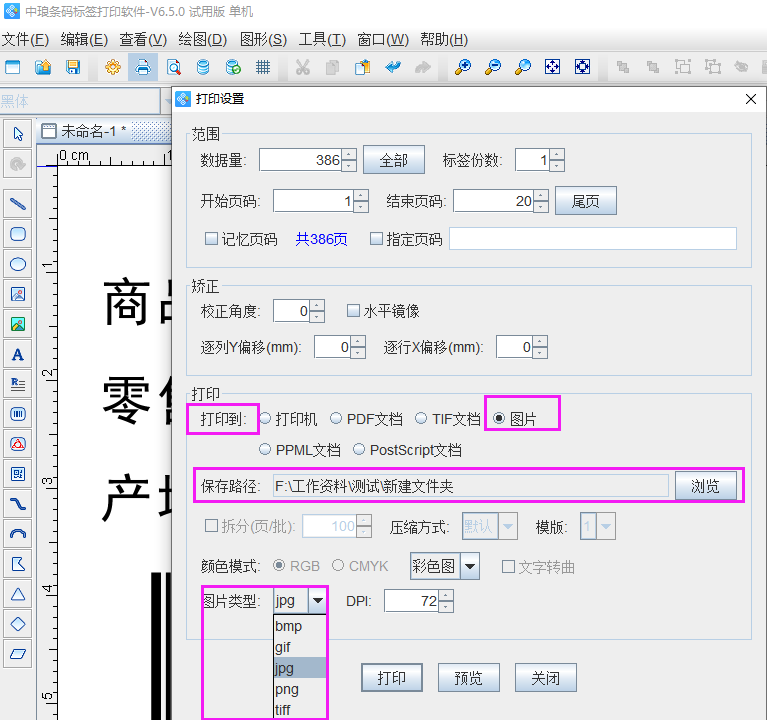Choose the 图片 radio option
Image resolution: width=767 pixels, height=720 pixels.
[499, 418]
